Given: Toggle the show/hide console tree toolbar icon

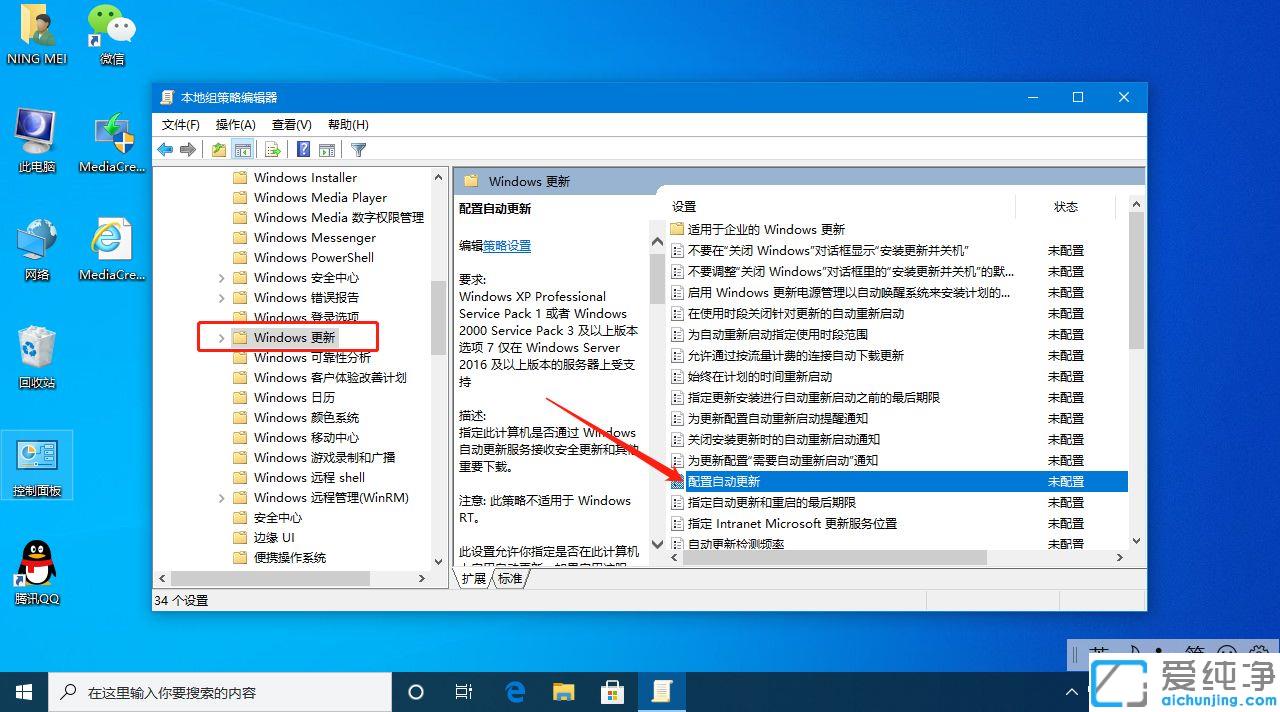Looking at the screenshot, I should point(243,149).
